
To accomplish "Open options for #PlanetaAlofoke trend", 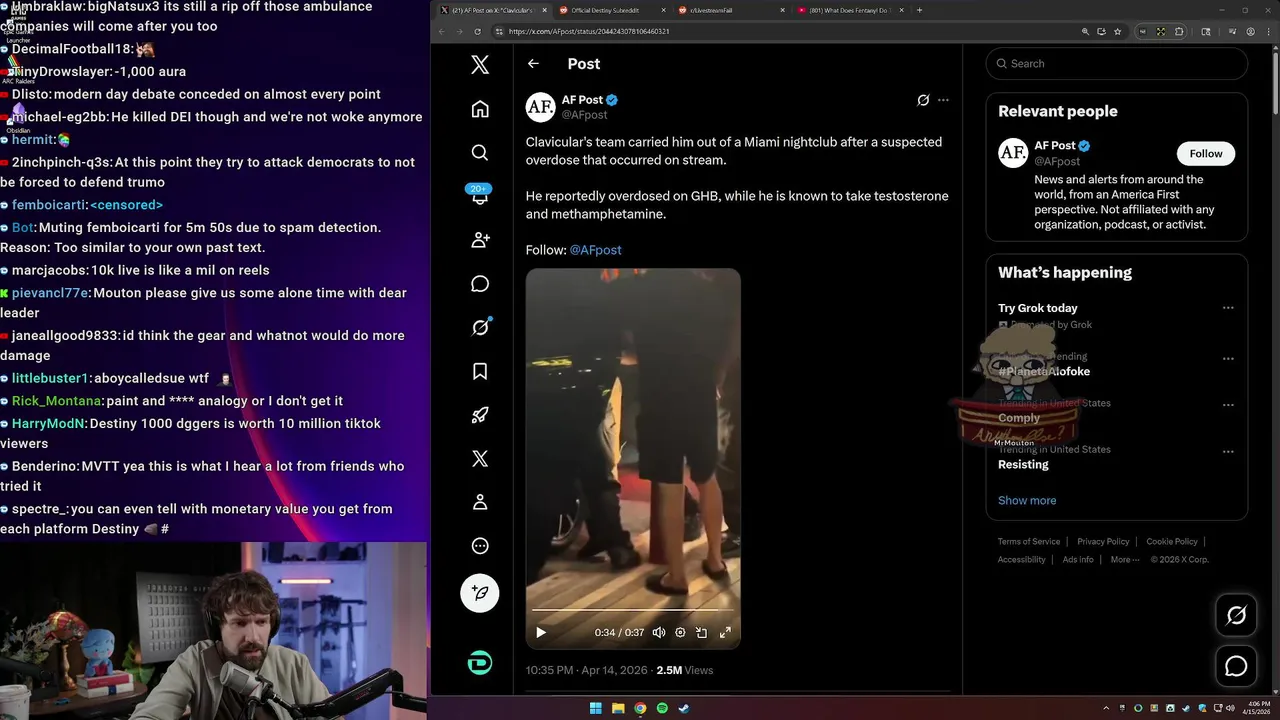I will (x=1228, y=358).
